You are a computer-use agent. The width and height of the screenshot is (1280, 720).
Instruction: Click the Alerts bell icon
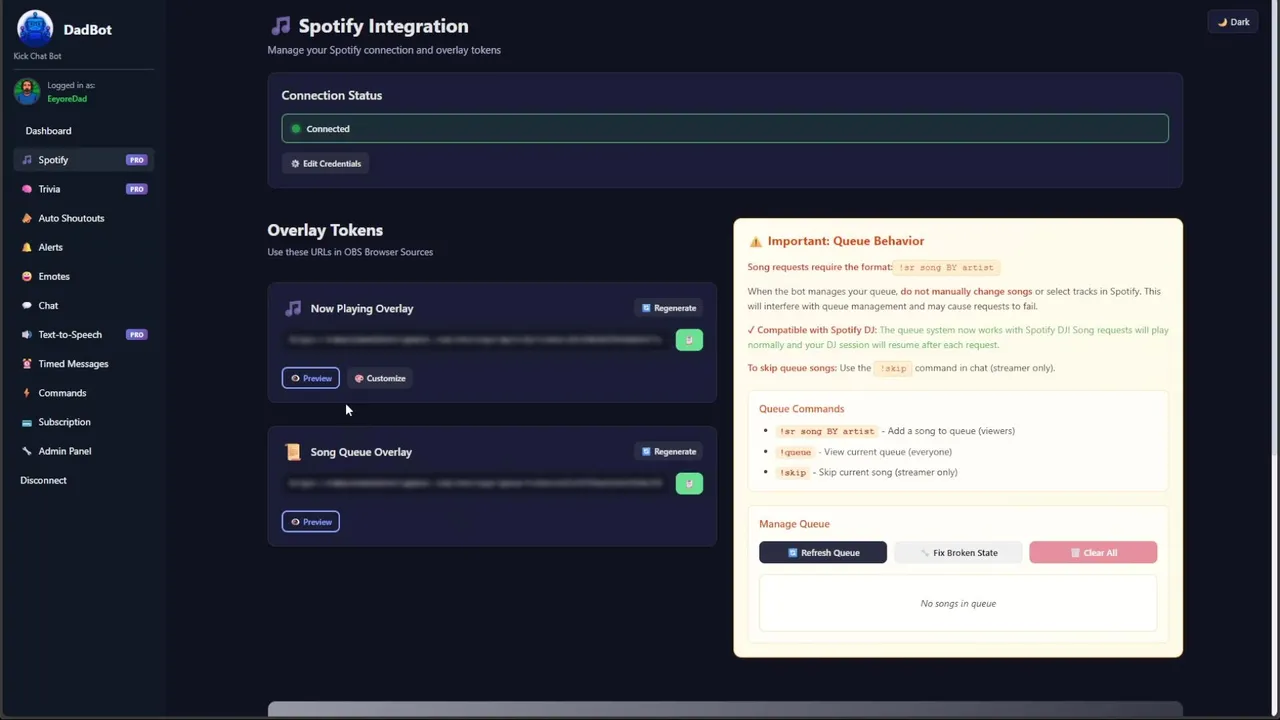[27, 247]
